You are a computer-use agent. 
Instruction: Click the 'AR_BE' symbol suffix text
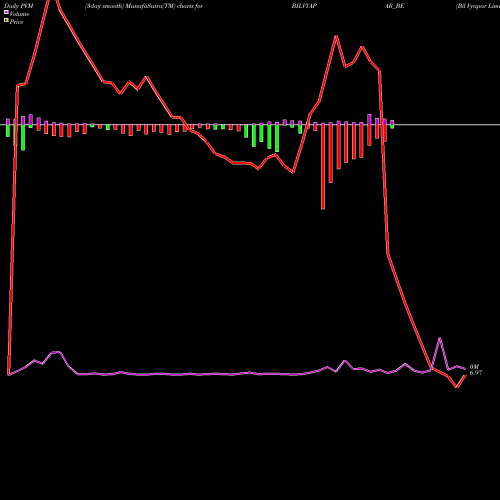(394, 6)
